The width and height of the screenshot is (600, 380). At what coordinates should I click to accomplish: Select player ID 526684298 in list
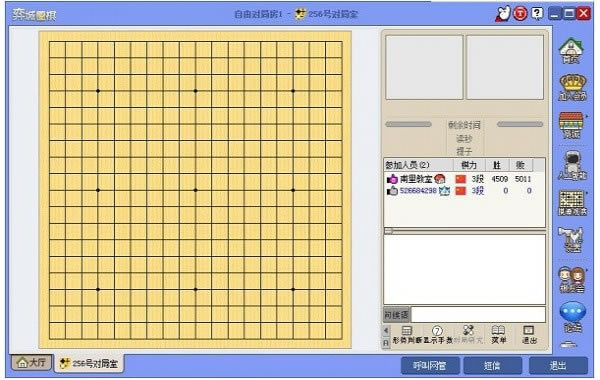click(418, 191)
